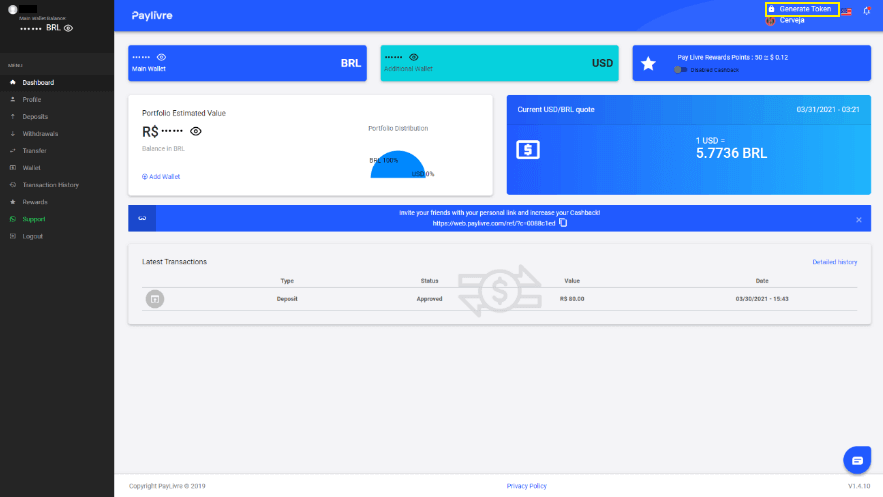The width and height of the screenshot is (883, 497).
Task: Open the language flag selector
Action: point(846,11)
